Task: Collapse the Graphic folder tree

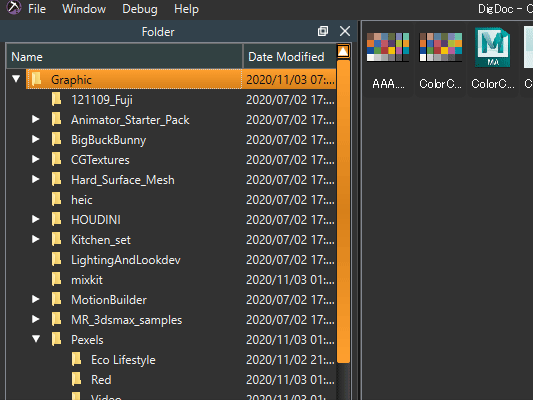Action: coord(16,79)
